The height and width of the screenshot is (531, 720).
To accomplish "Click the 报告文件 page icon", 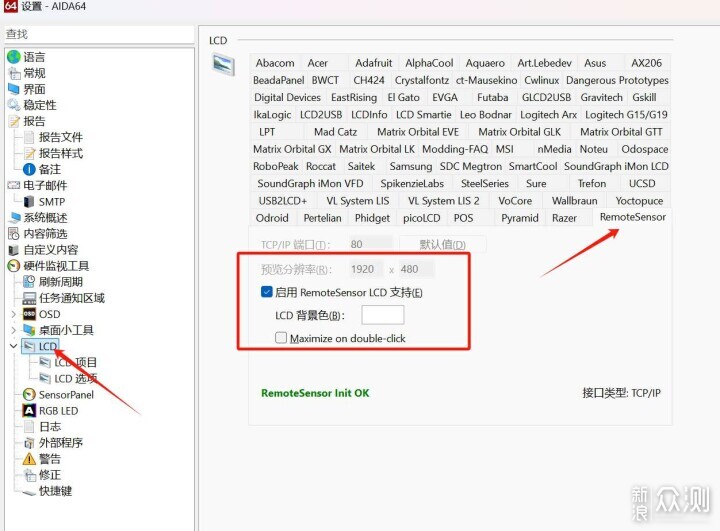I will point(29,137).
